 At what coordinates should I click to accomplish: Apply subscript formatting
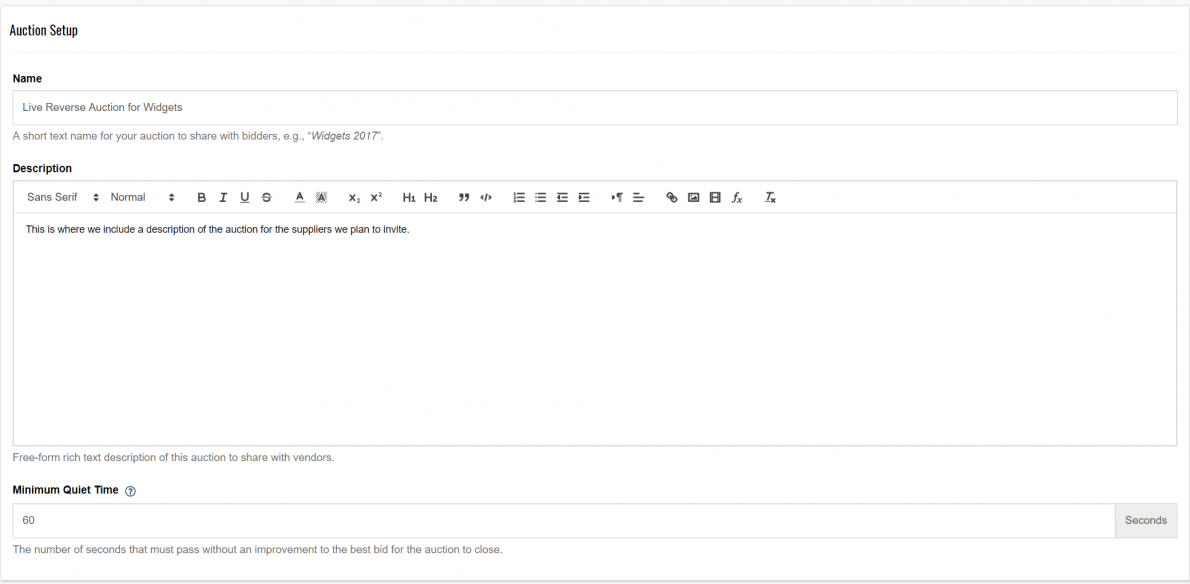[354, 198]
